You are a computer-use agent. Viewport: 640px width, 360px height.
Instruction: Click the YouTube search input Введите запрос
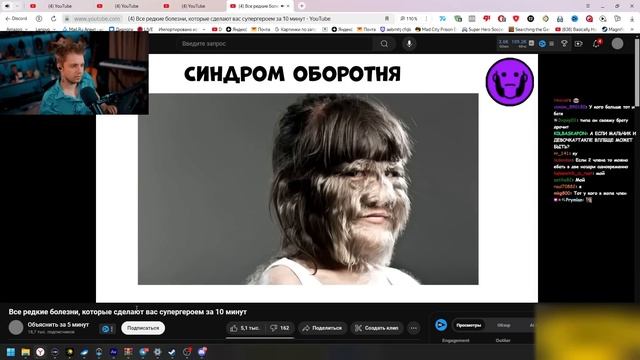(274, 44)
